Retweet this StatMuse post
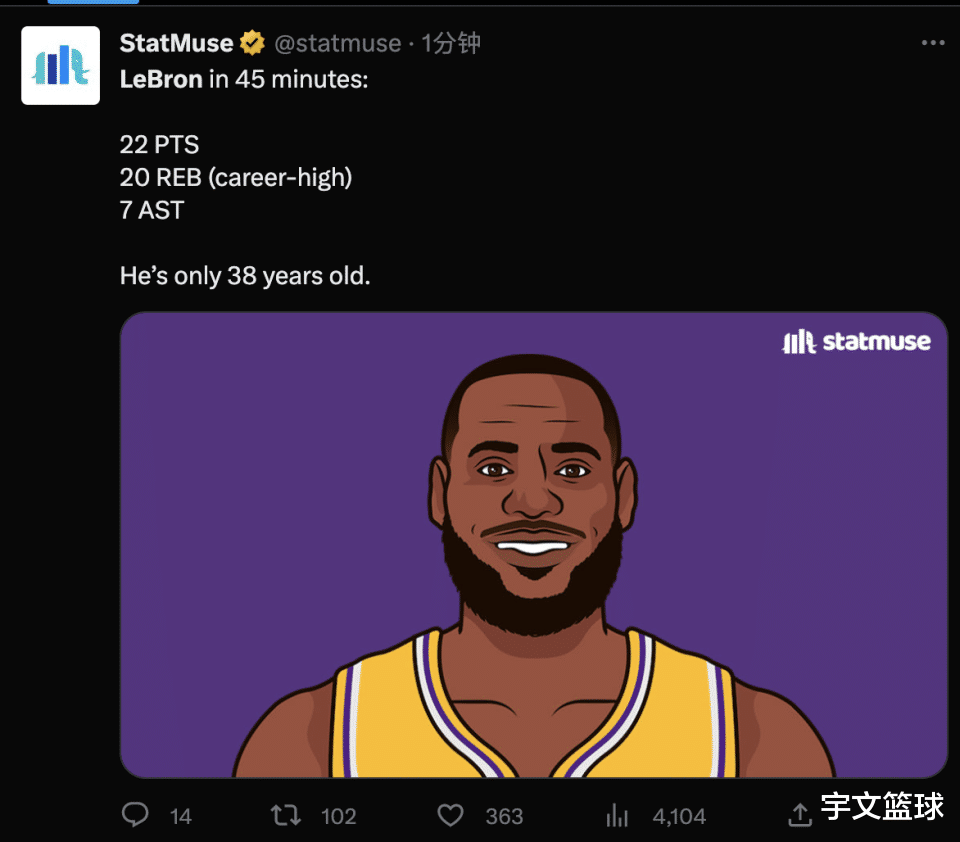Image resolution: width=960 pixels, height=842 pixels. [x=286, y=816]
